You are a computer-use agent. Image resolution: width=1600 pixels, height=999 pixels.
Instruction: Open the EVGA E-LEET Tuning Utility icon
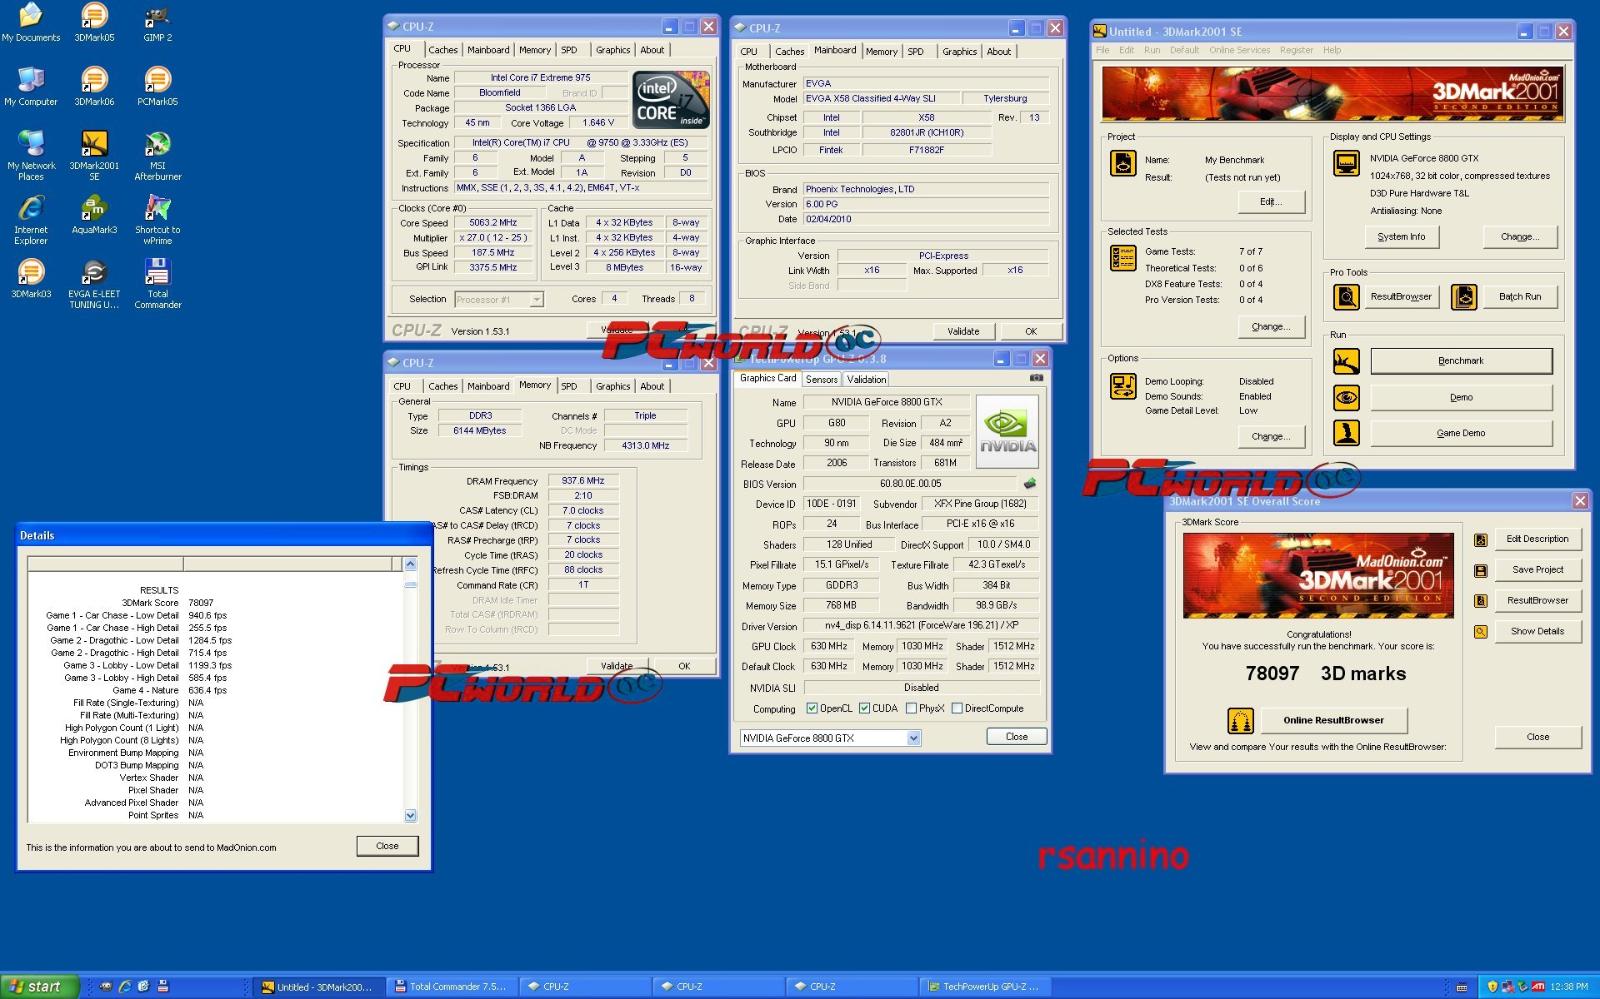tap(94, 284)
